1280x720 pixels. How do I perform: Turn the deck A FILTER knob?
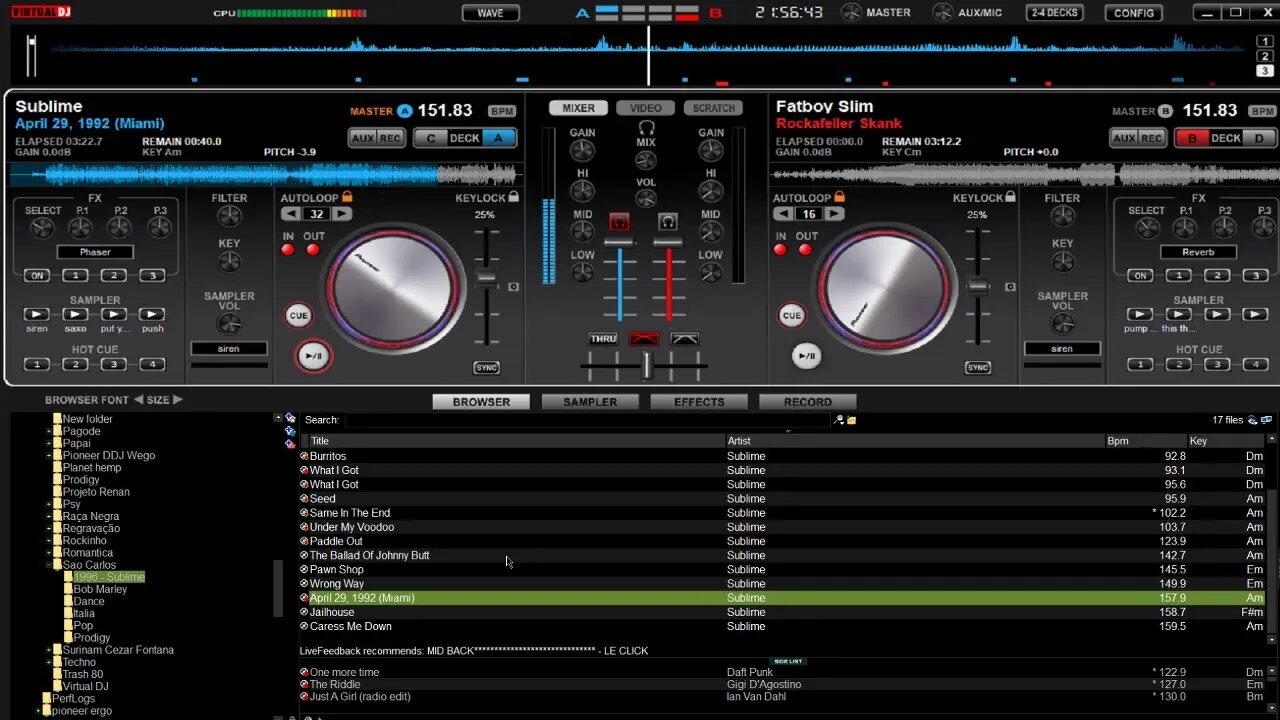click(x=229, y=216)
